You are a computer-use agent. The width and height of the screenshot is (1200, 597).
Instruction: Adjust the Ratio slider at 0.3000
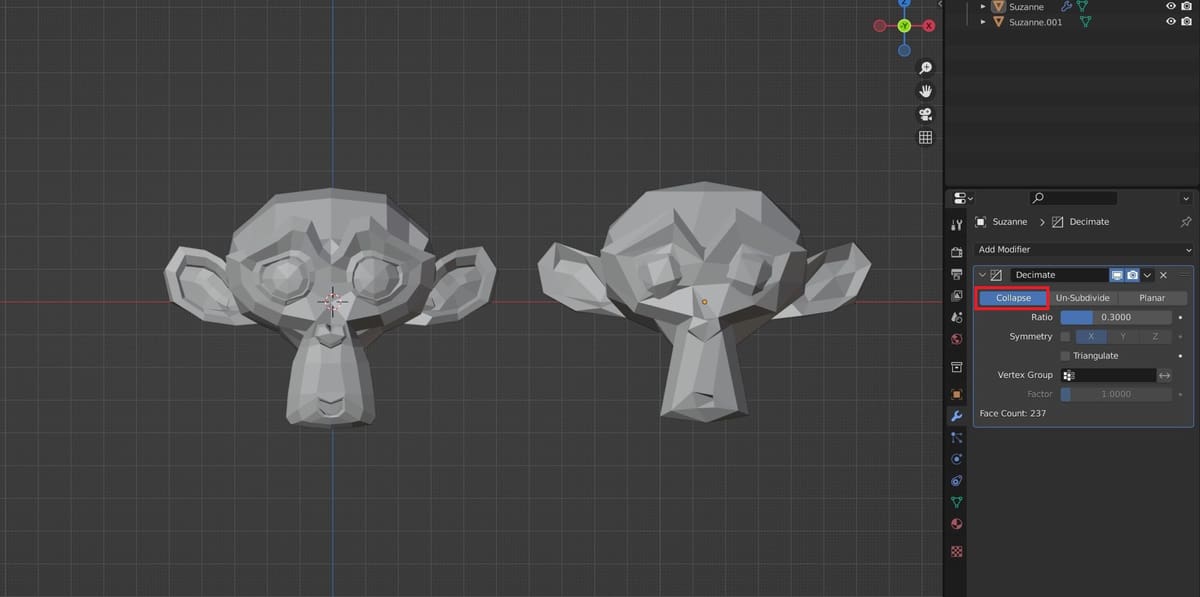click(x=1115, y=317)
